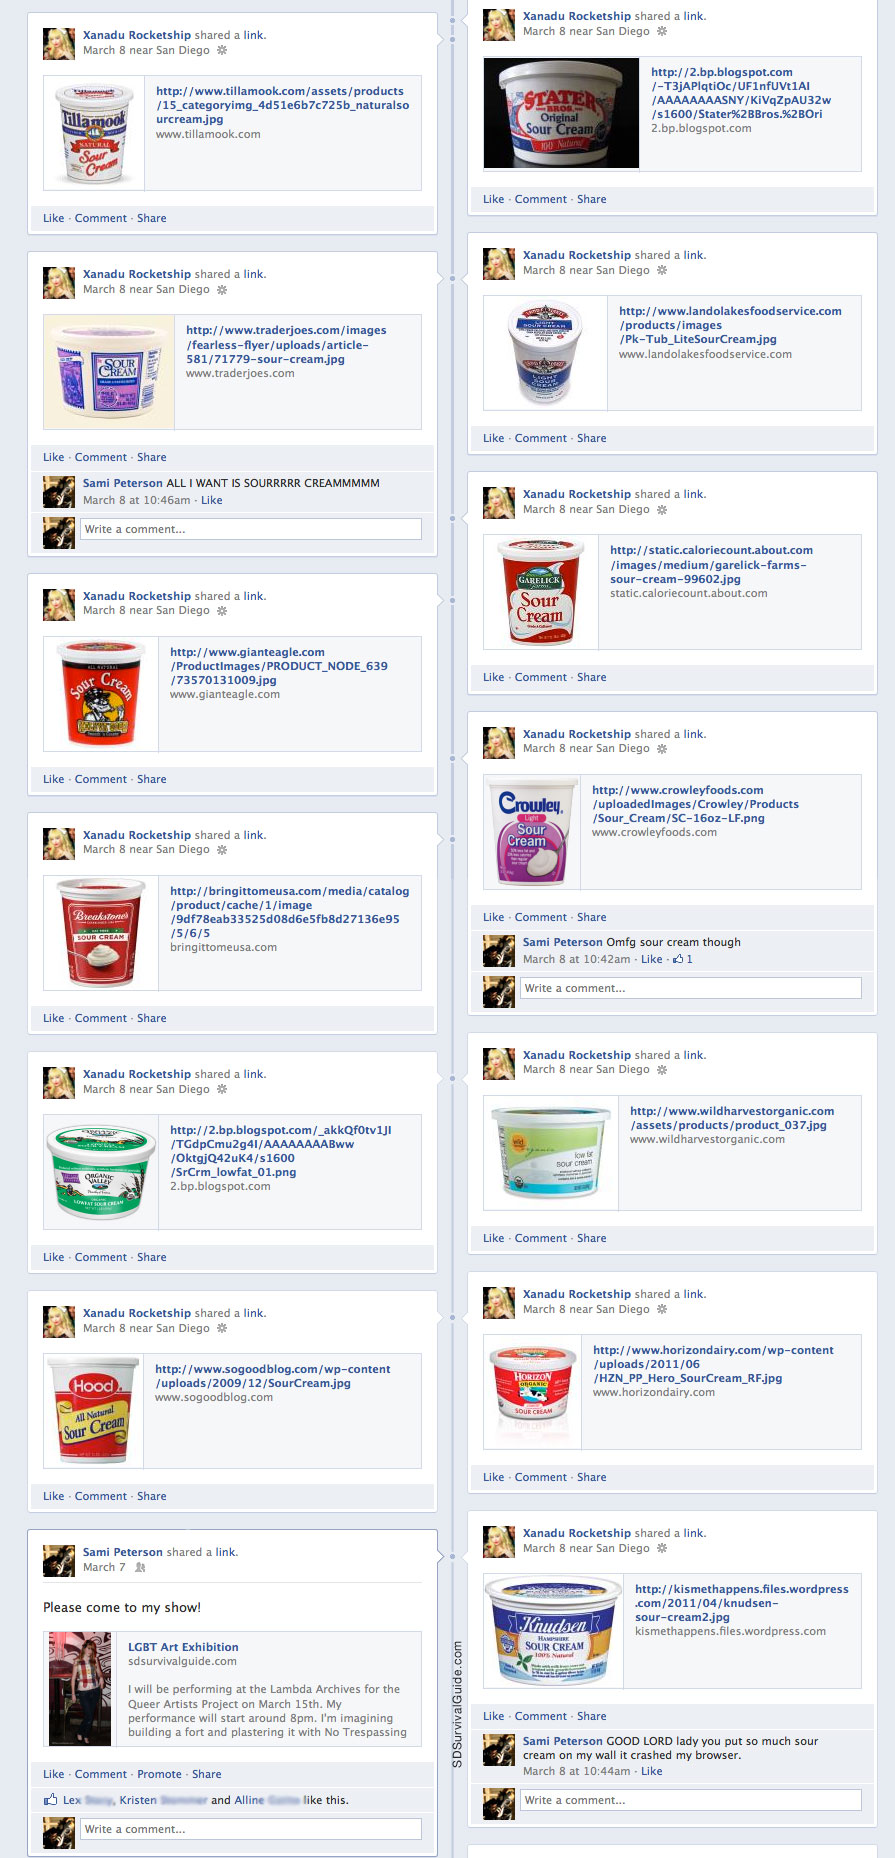Click privacy gear icon on Knudsen post

662,1548
